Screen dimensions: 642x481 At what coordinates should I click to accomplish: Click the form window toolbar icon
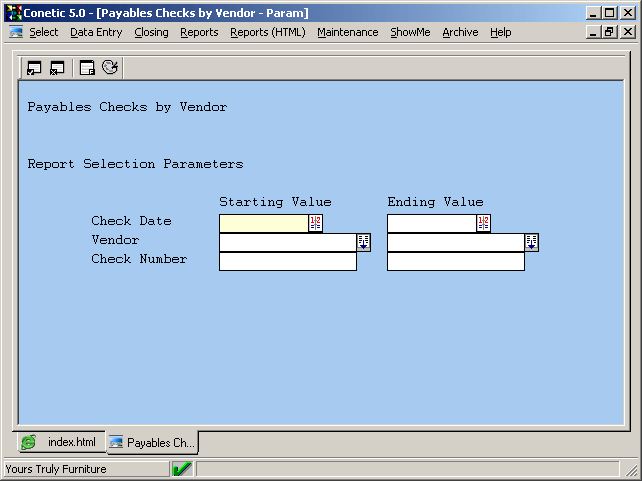87,68
